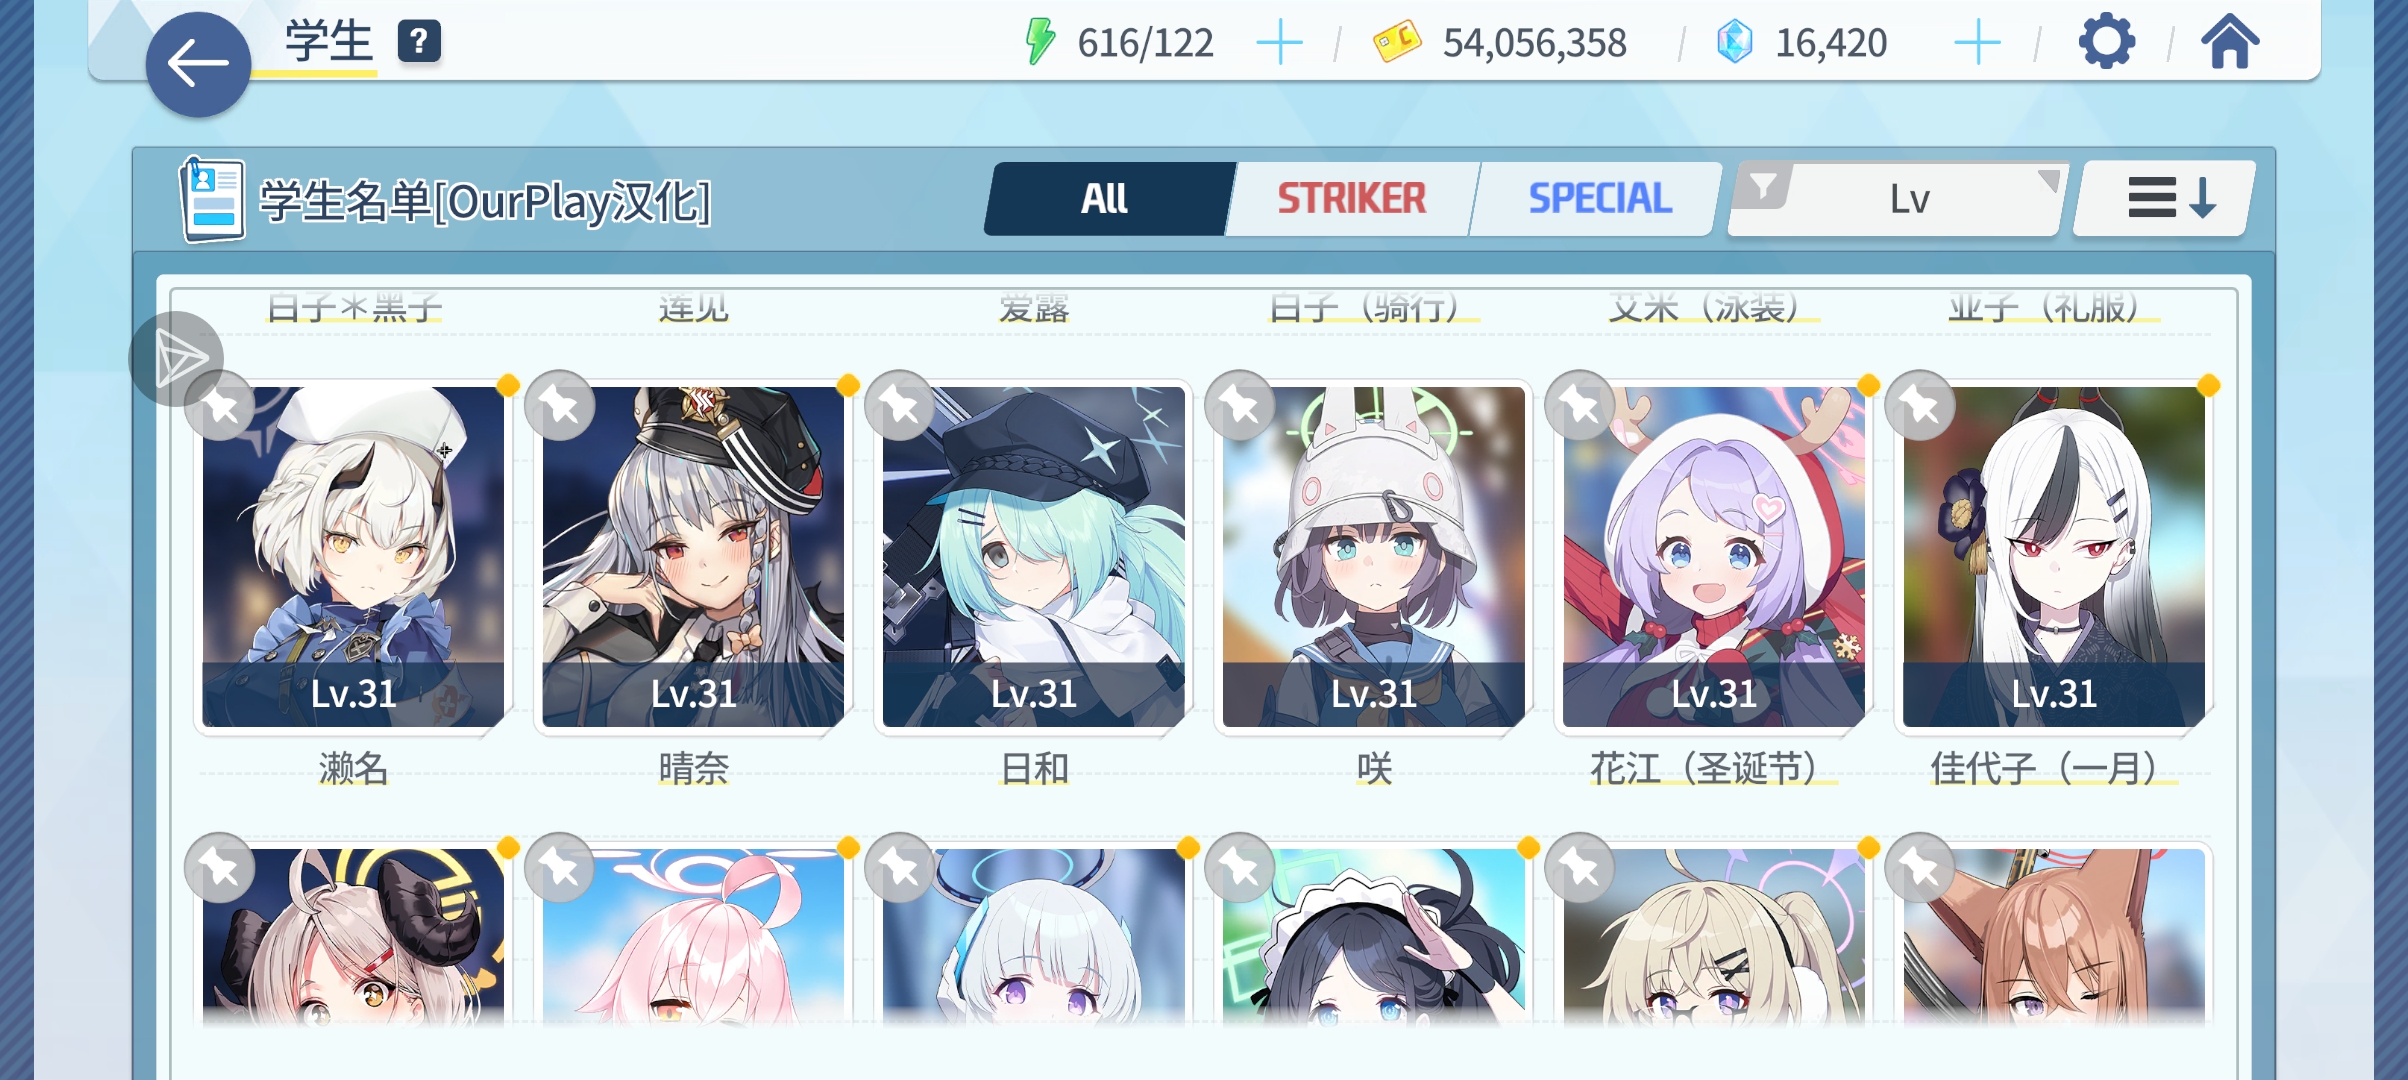Viewport: 2408px width, 1080px height.
Task: Return to home via house icon
Action: click(x=2230, y=42)
